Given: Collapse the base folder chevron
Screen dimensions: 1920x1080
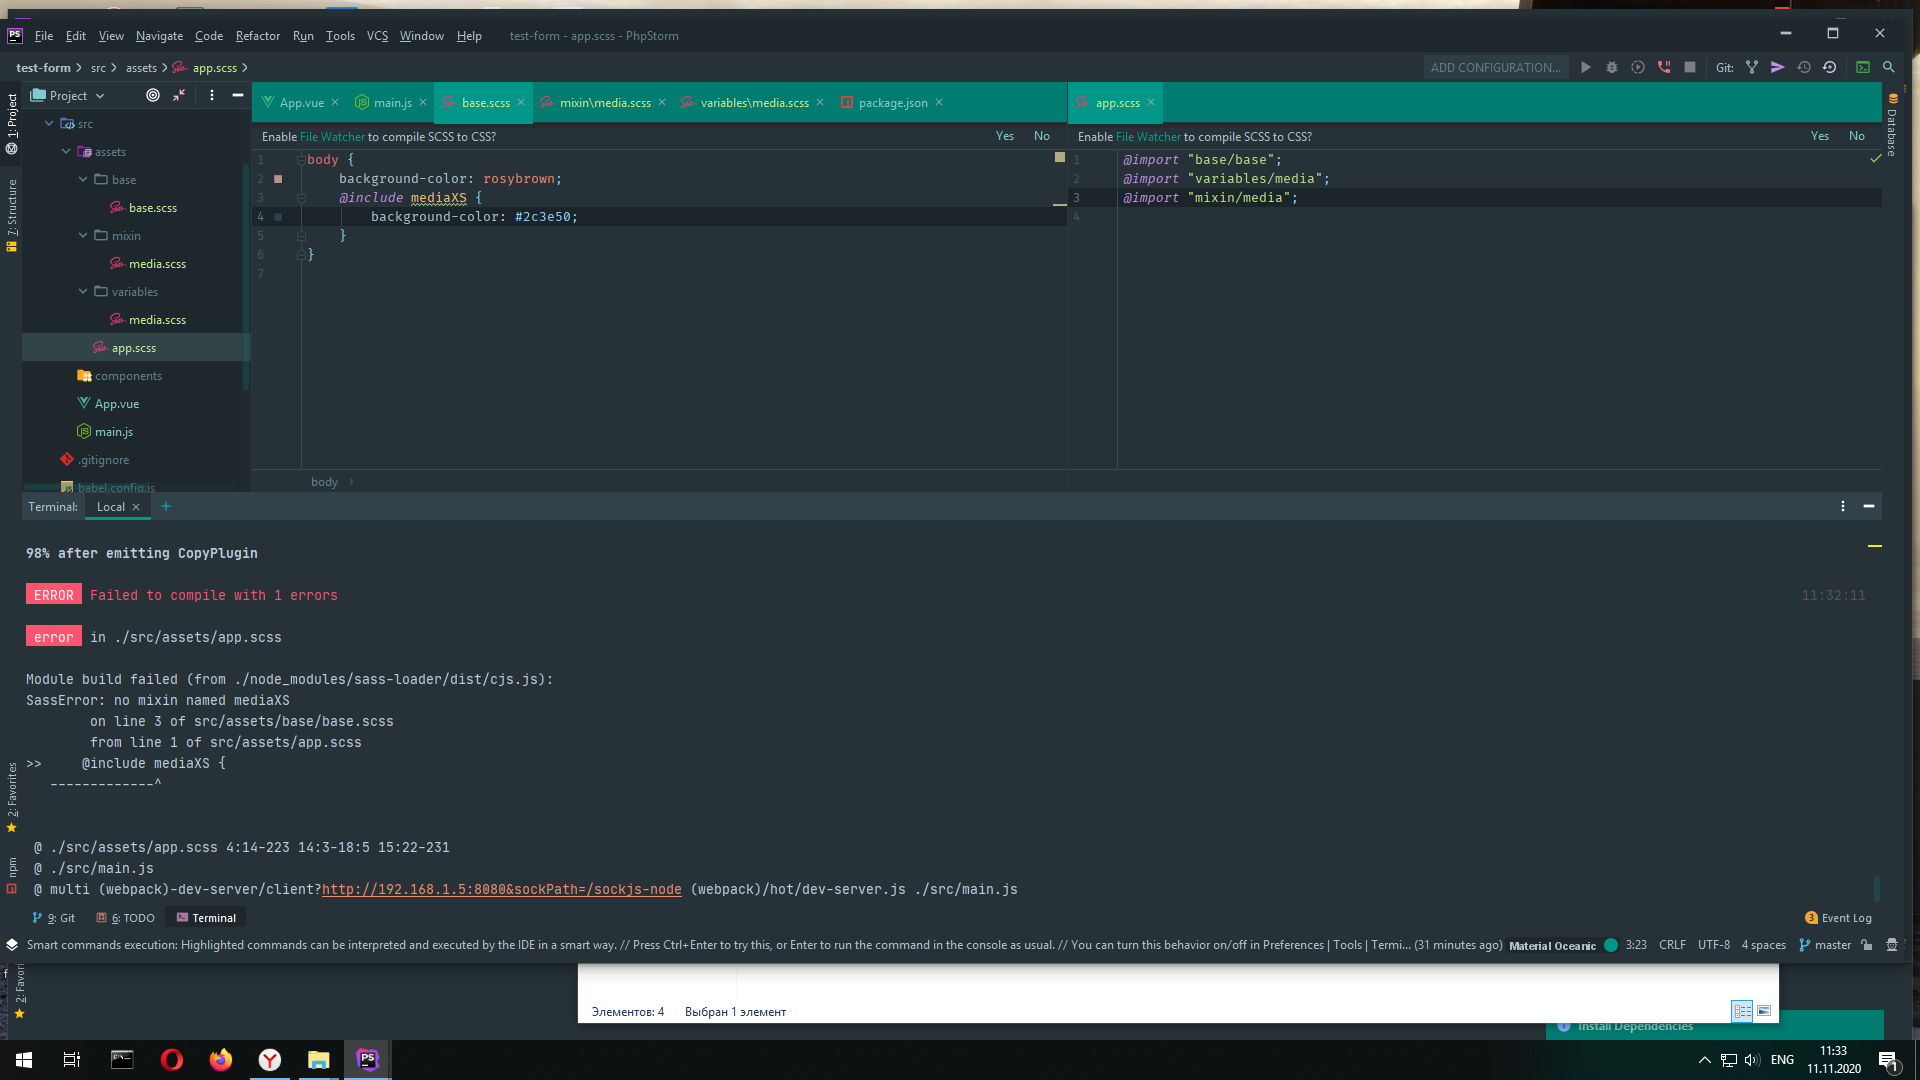Looking at the screenshot, I should (83, 180).
